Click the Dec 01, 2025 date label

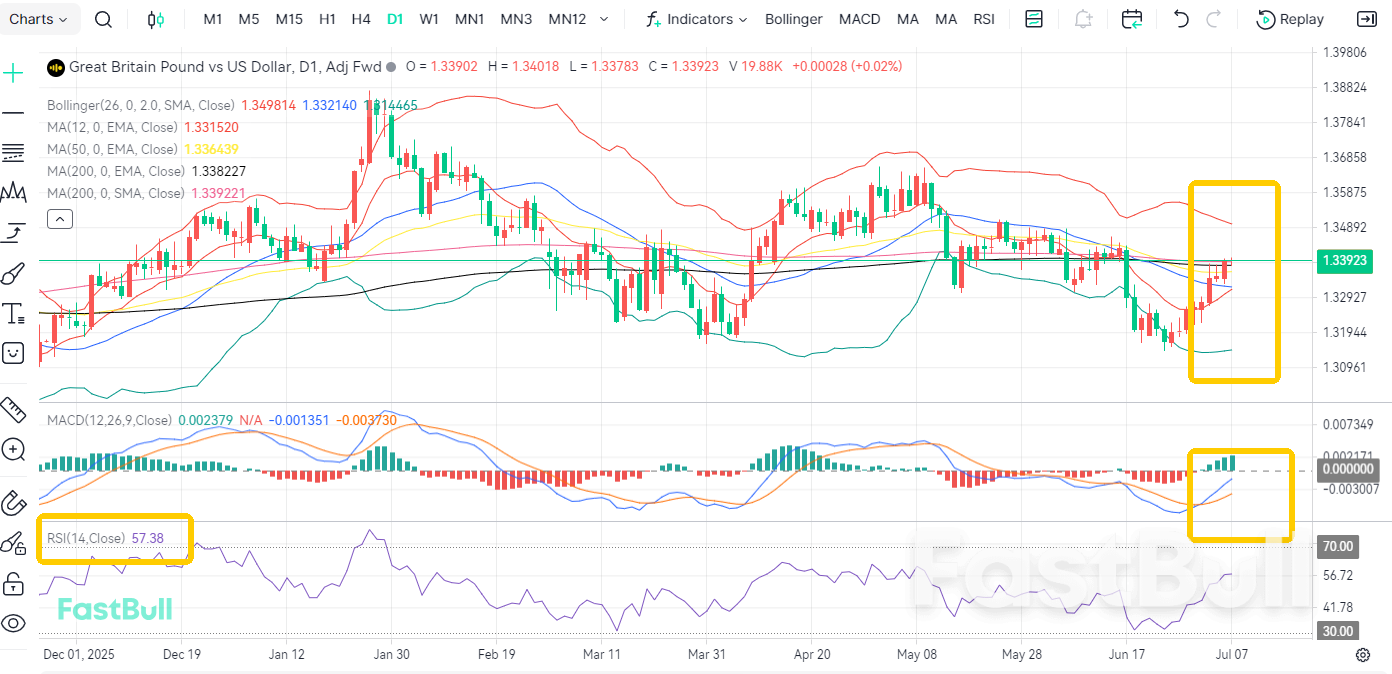coord(79,655)
